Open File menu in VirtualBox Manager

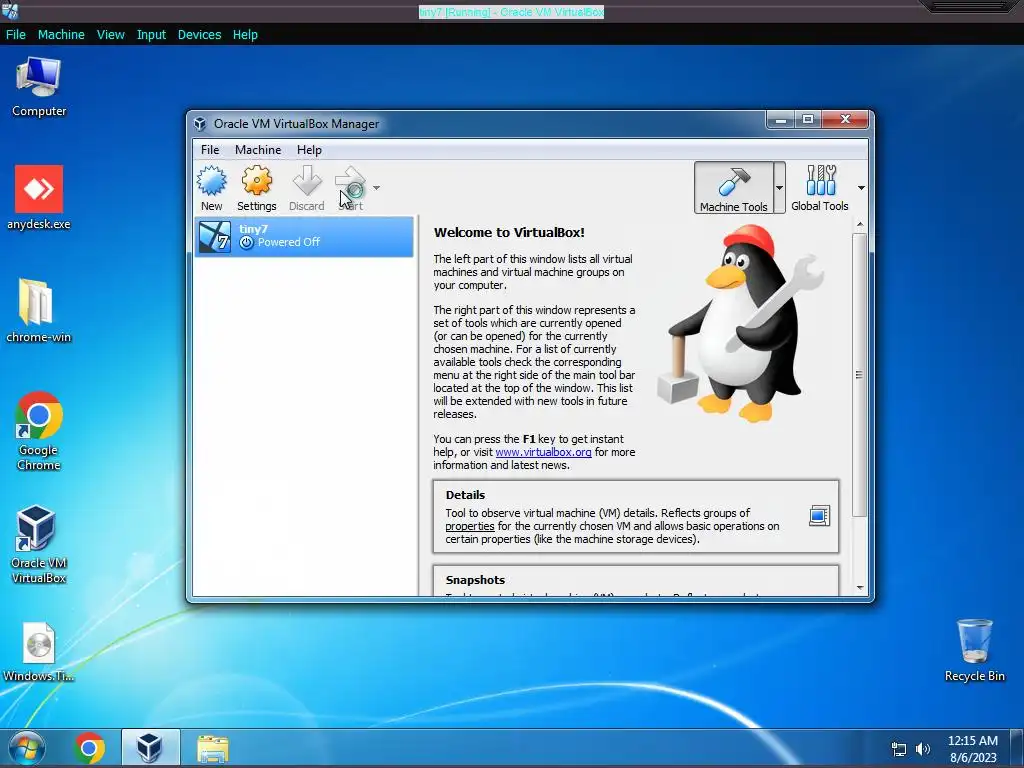point(210,150)
